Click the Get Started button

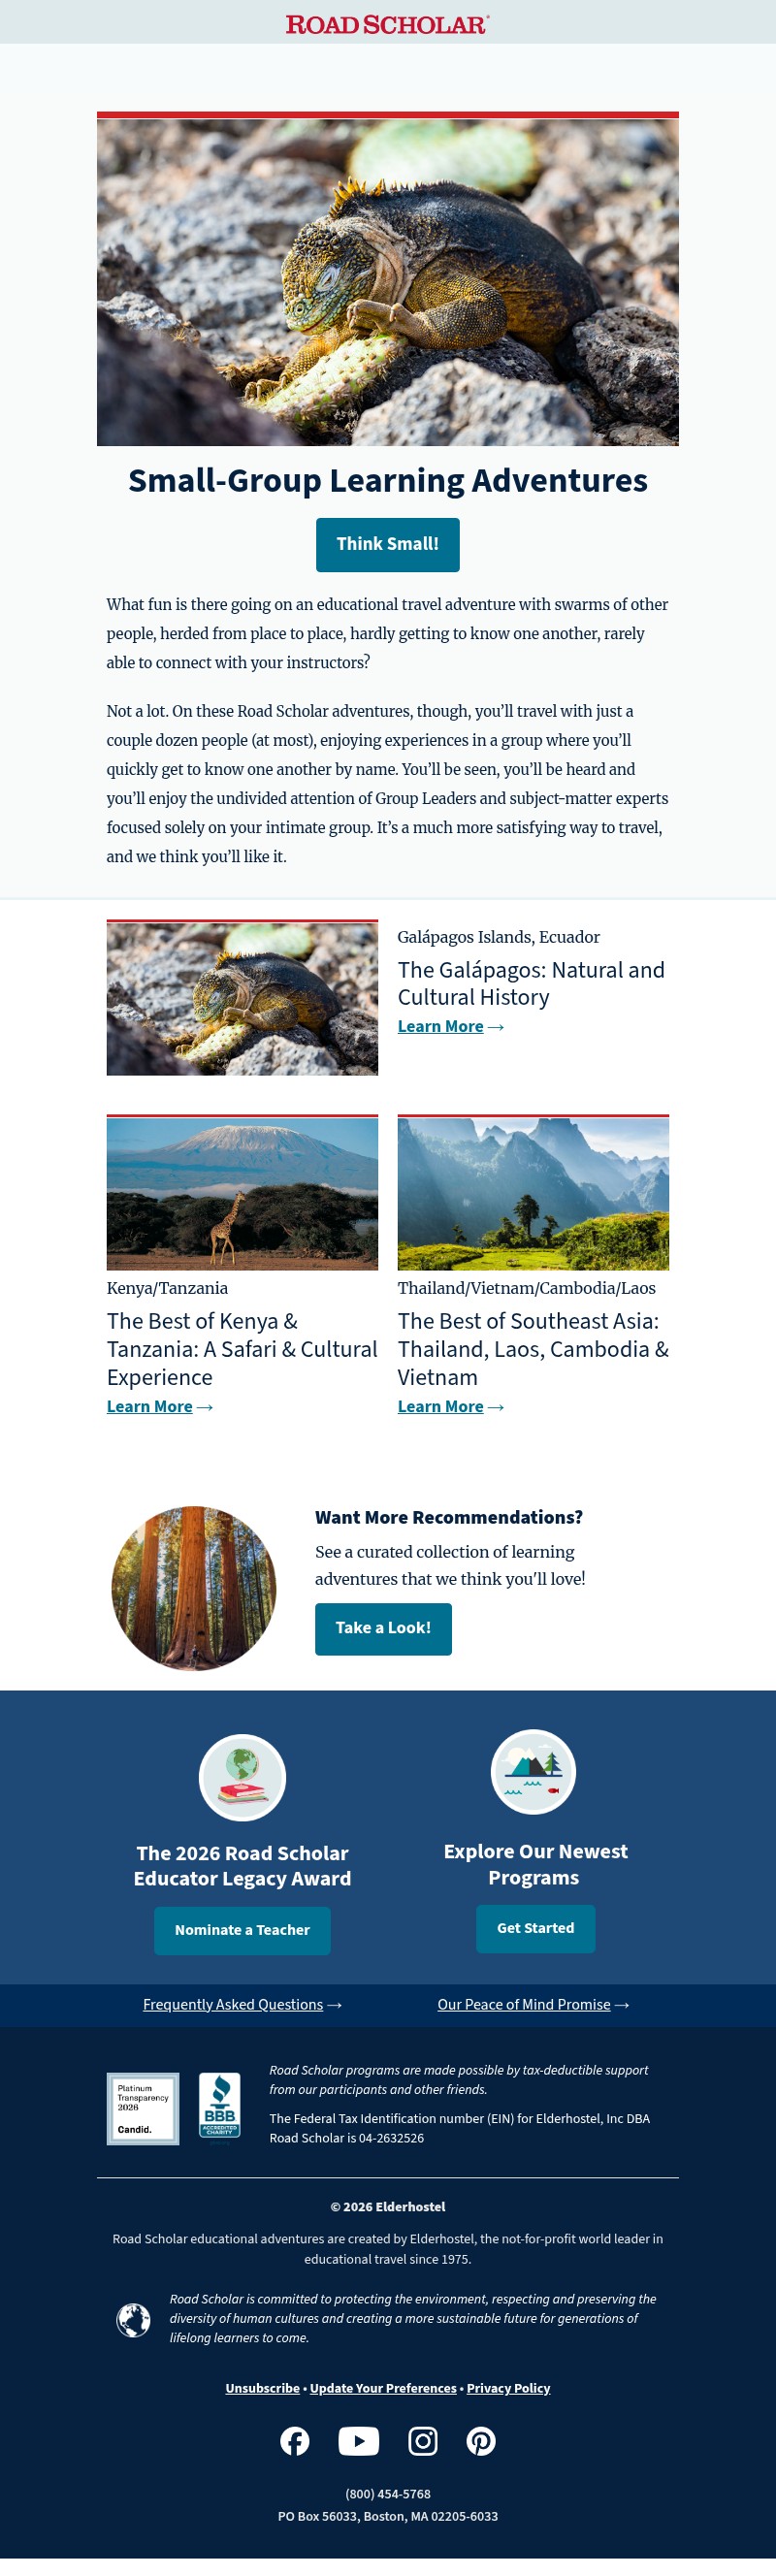point(535,1927)
